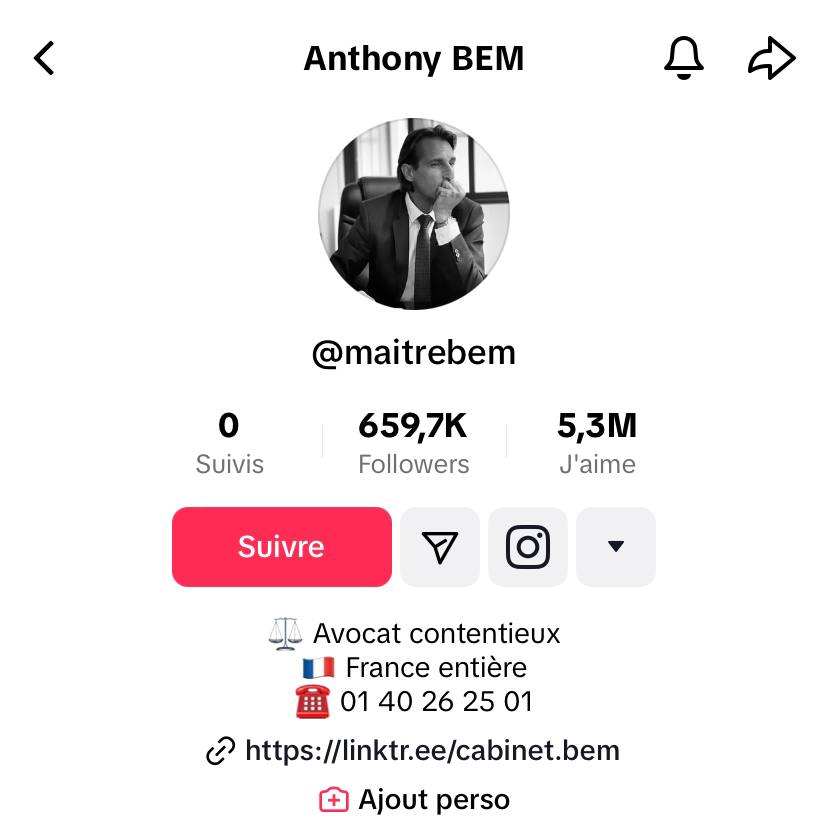
Task: Click the @maitrebem username
Action: pos(414,353)
